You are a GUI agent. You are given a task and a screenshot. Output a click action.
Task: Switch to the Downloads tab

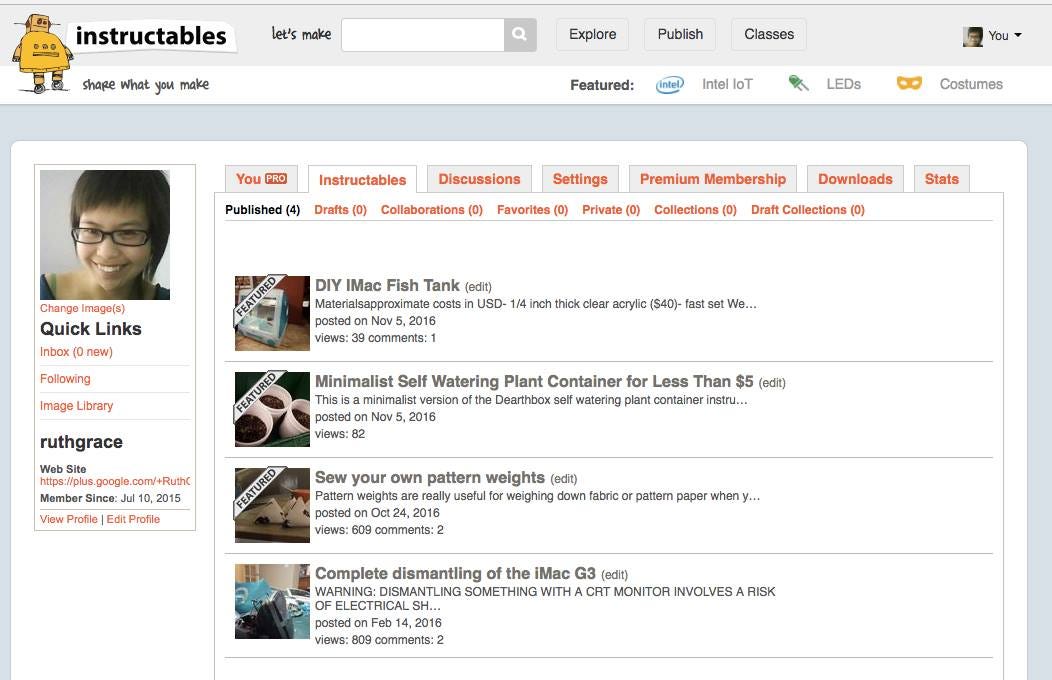tap(855, 179)
